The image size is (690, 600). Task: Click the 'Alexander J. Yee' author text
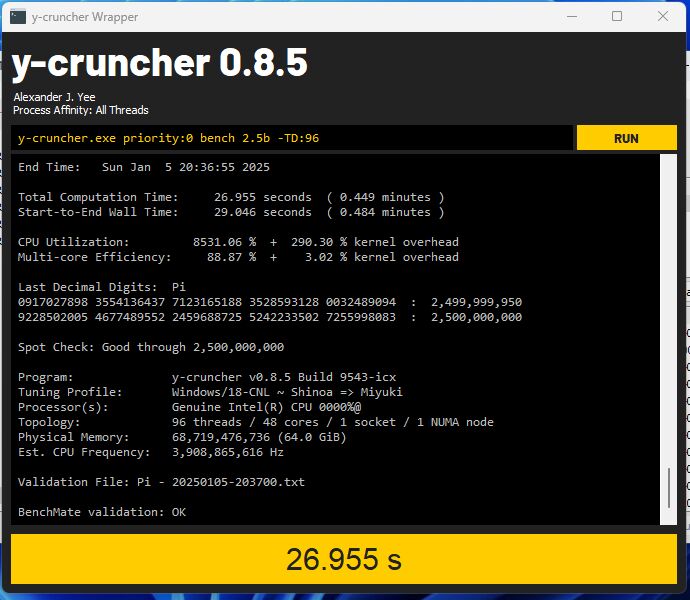55,97
